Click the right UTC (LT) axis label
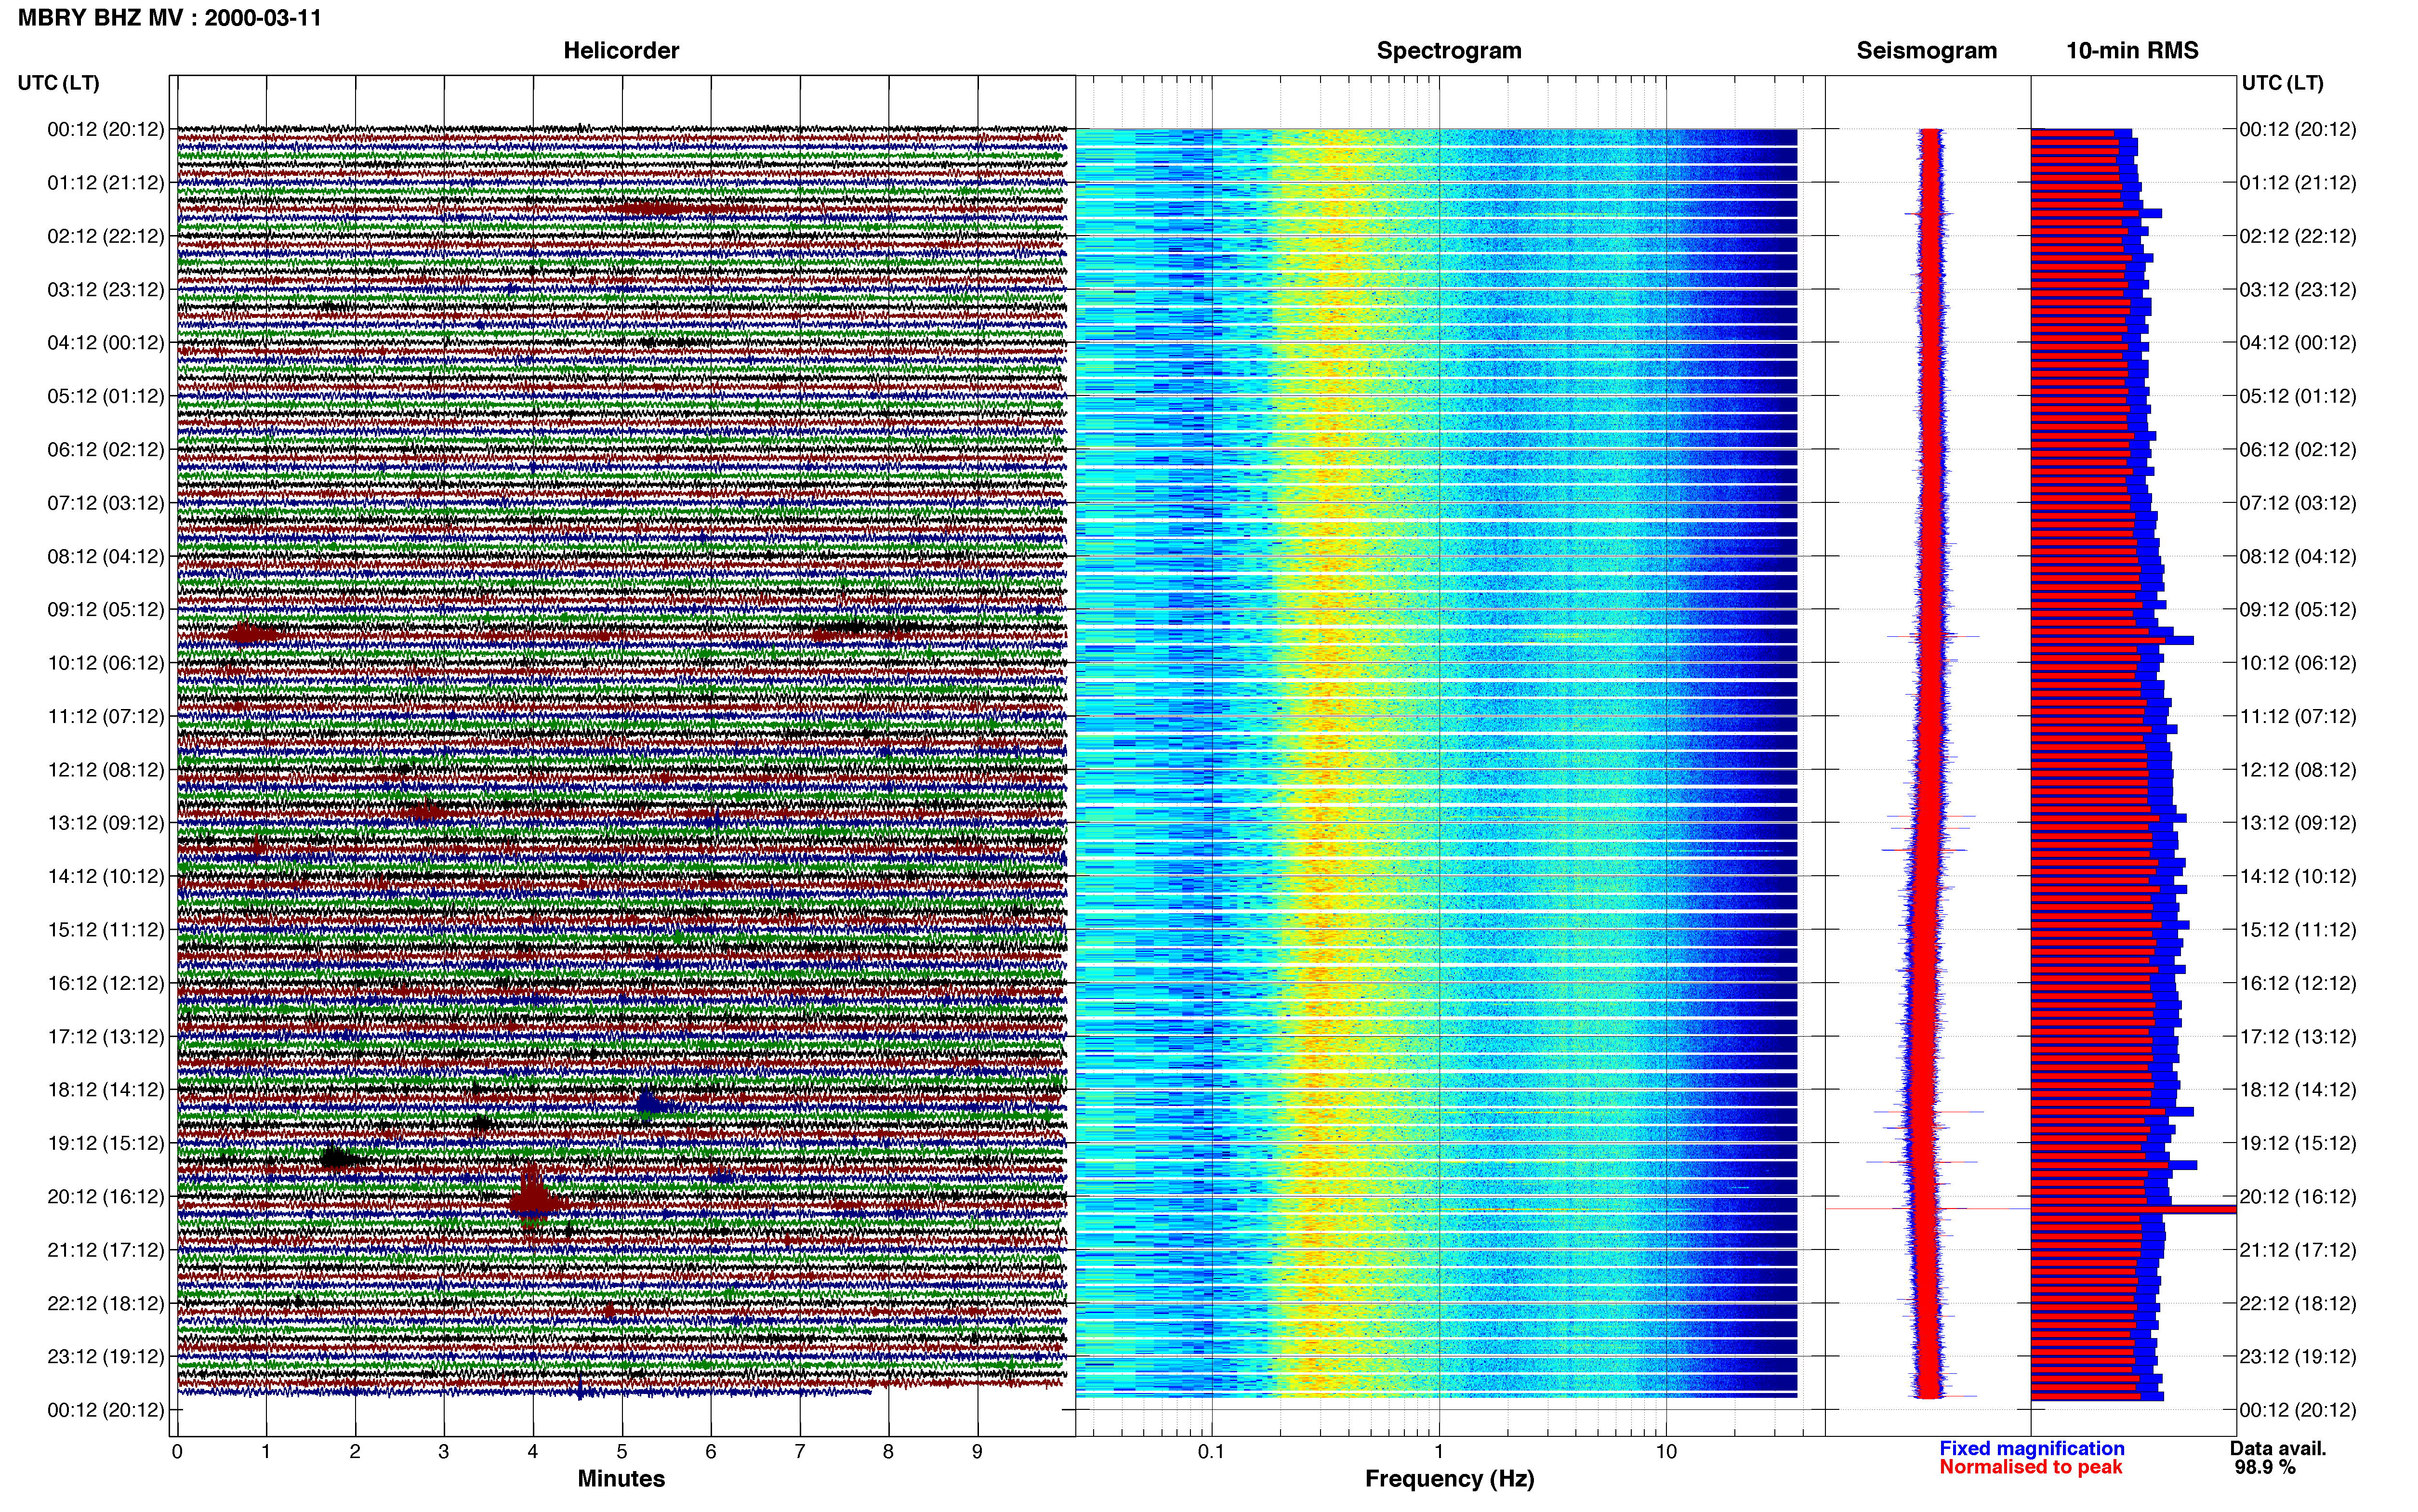Viewport: 2418px width, 1512px height. pyautogui.click(x=2282, y=83)
